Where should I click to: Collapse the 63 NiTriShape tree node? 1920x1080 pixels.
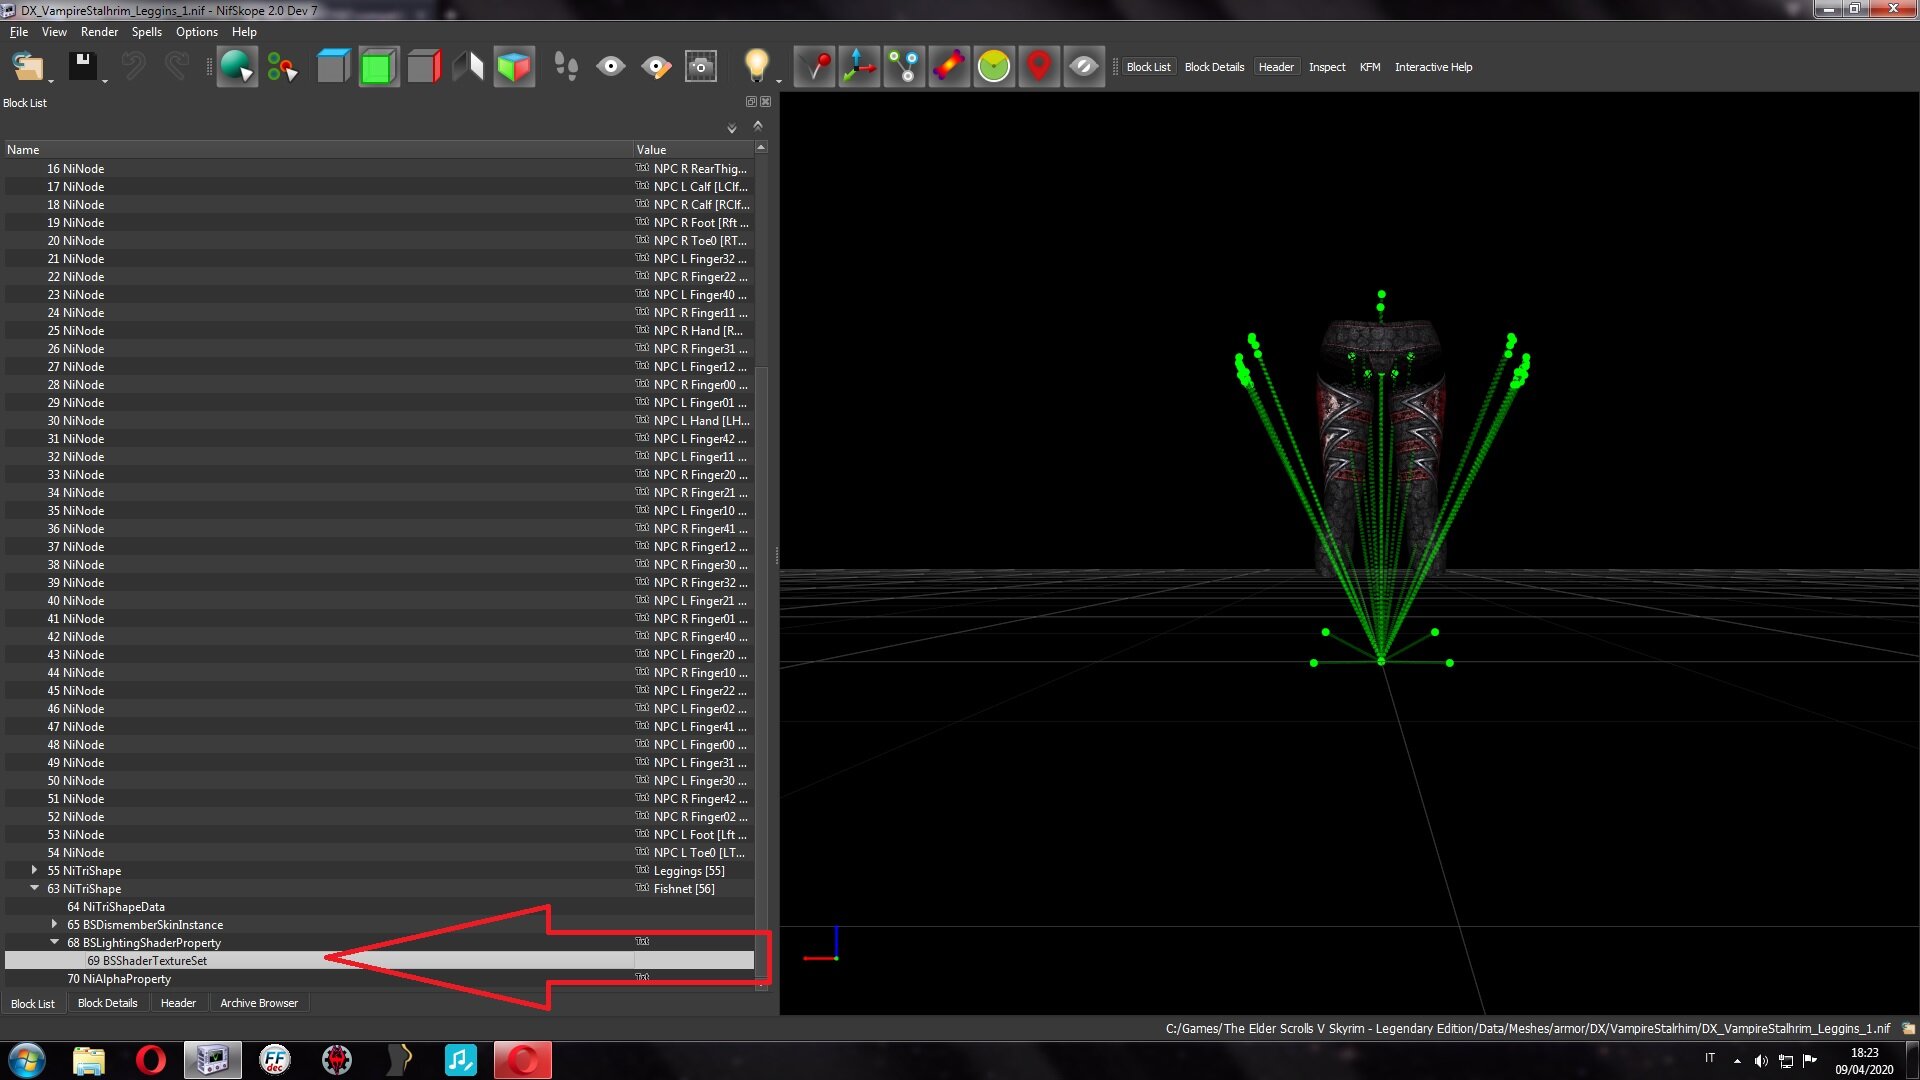[x=34, y=888]
